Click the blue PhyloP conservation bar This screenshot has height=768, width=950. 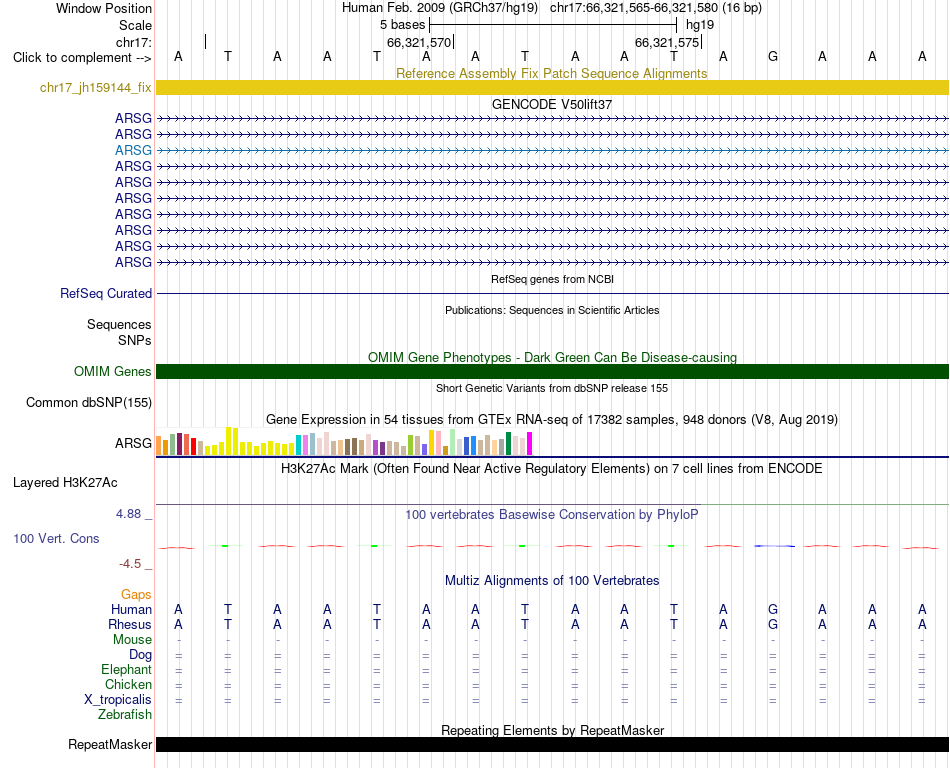point(774,546)
